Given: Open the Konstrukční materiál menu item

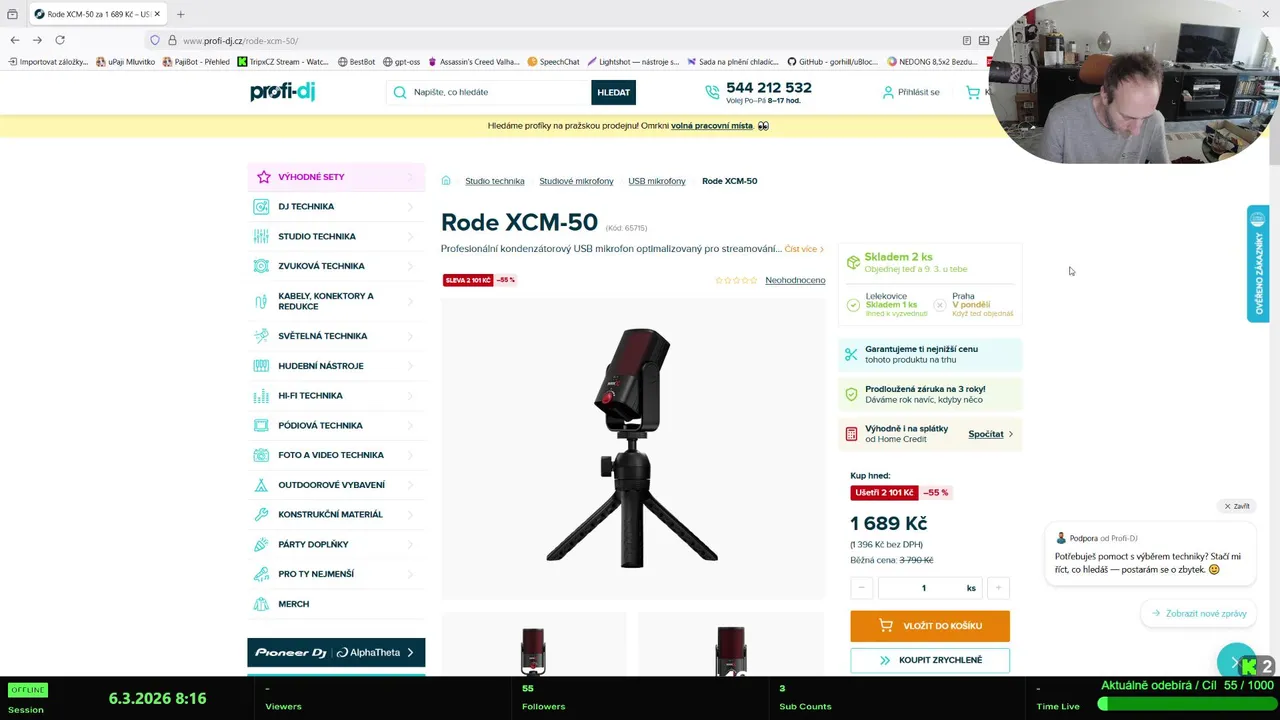Looking at the screenshot, I should point(336,514).
